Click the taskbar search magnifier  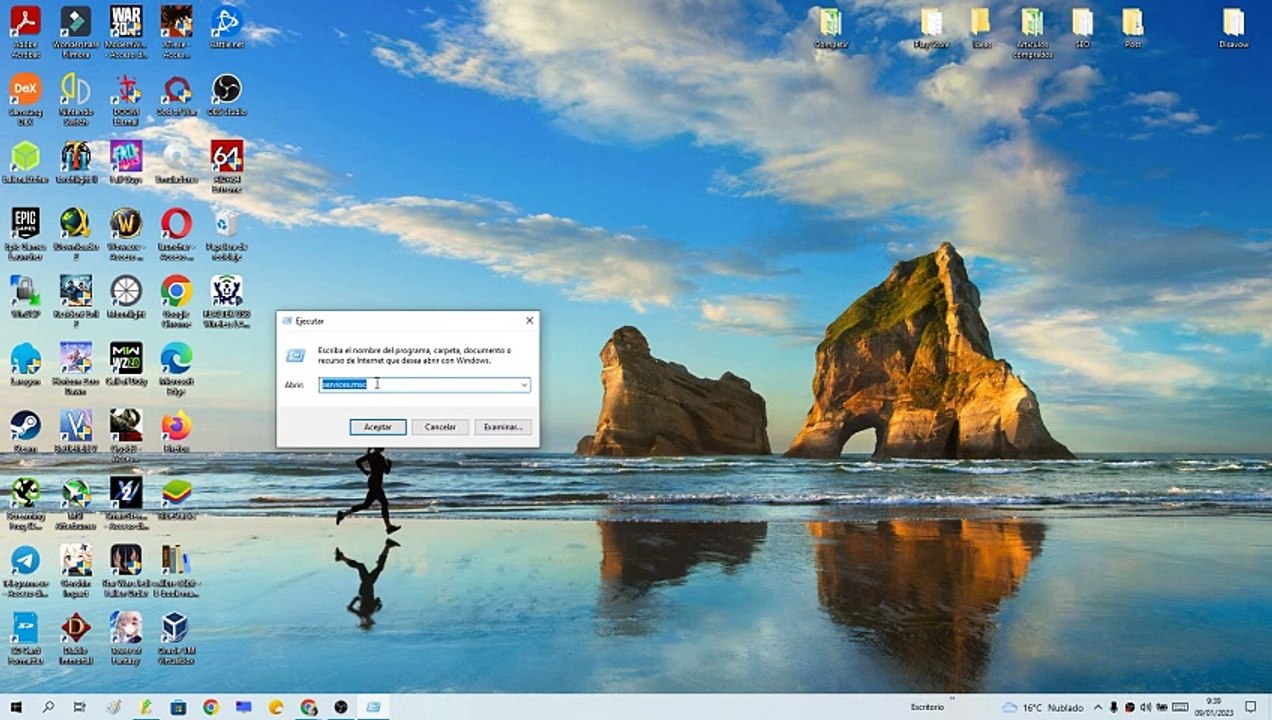click(x=48, y=707)
